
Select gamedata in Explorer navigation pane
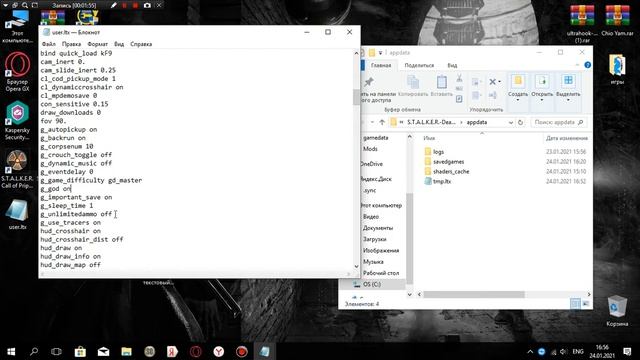point(376,138)
